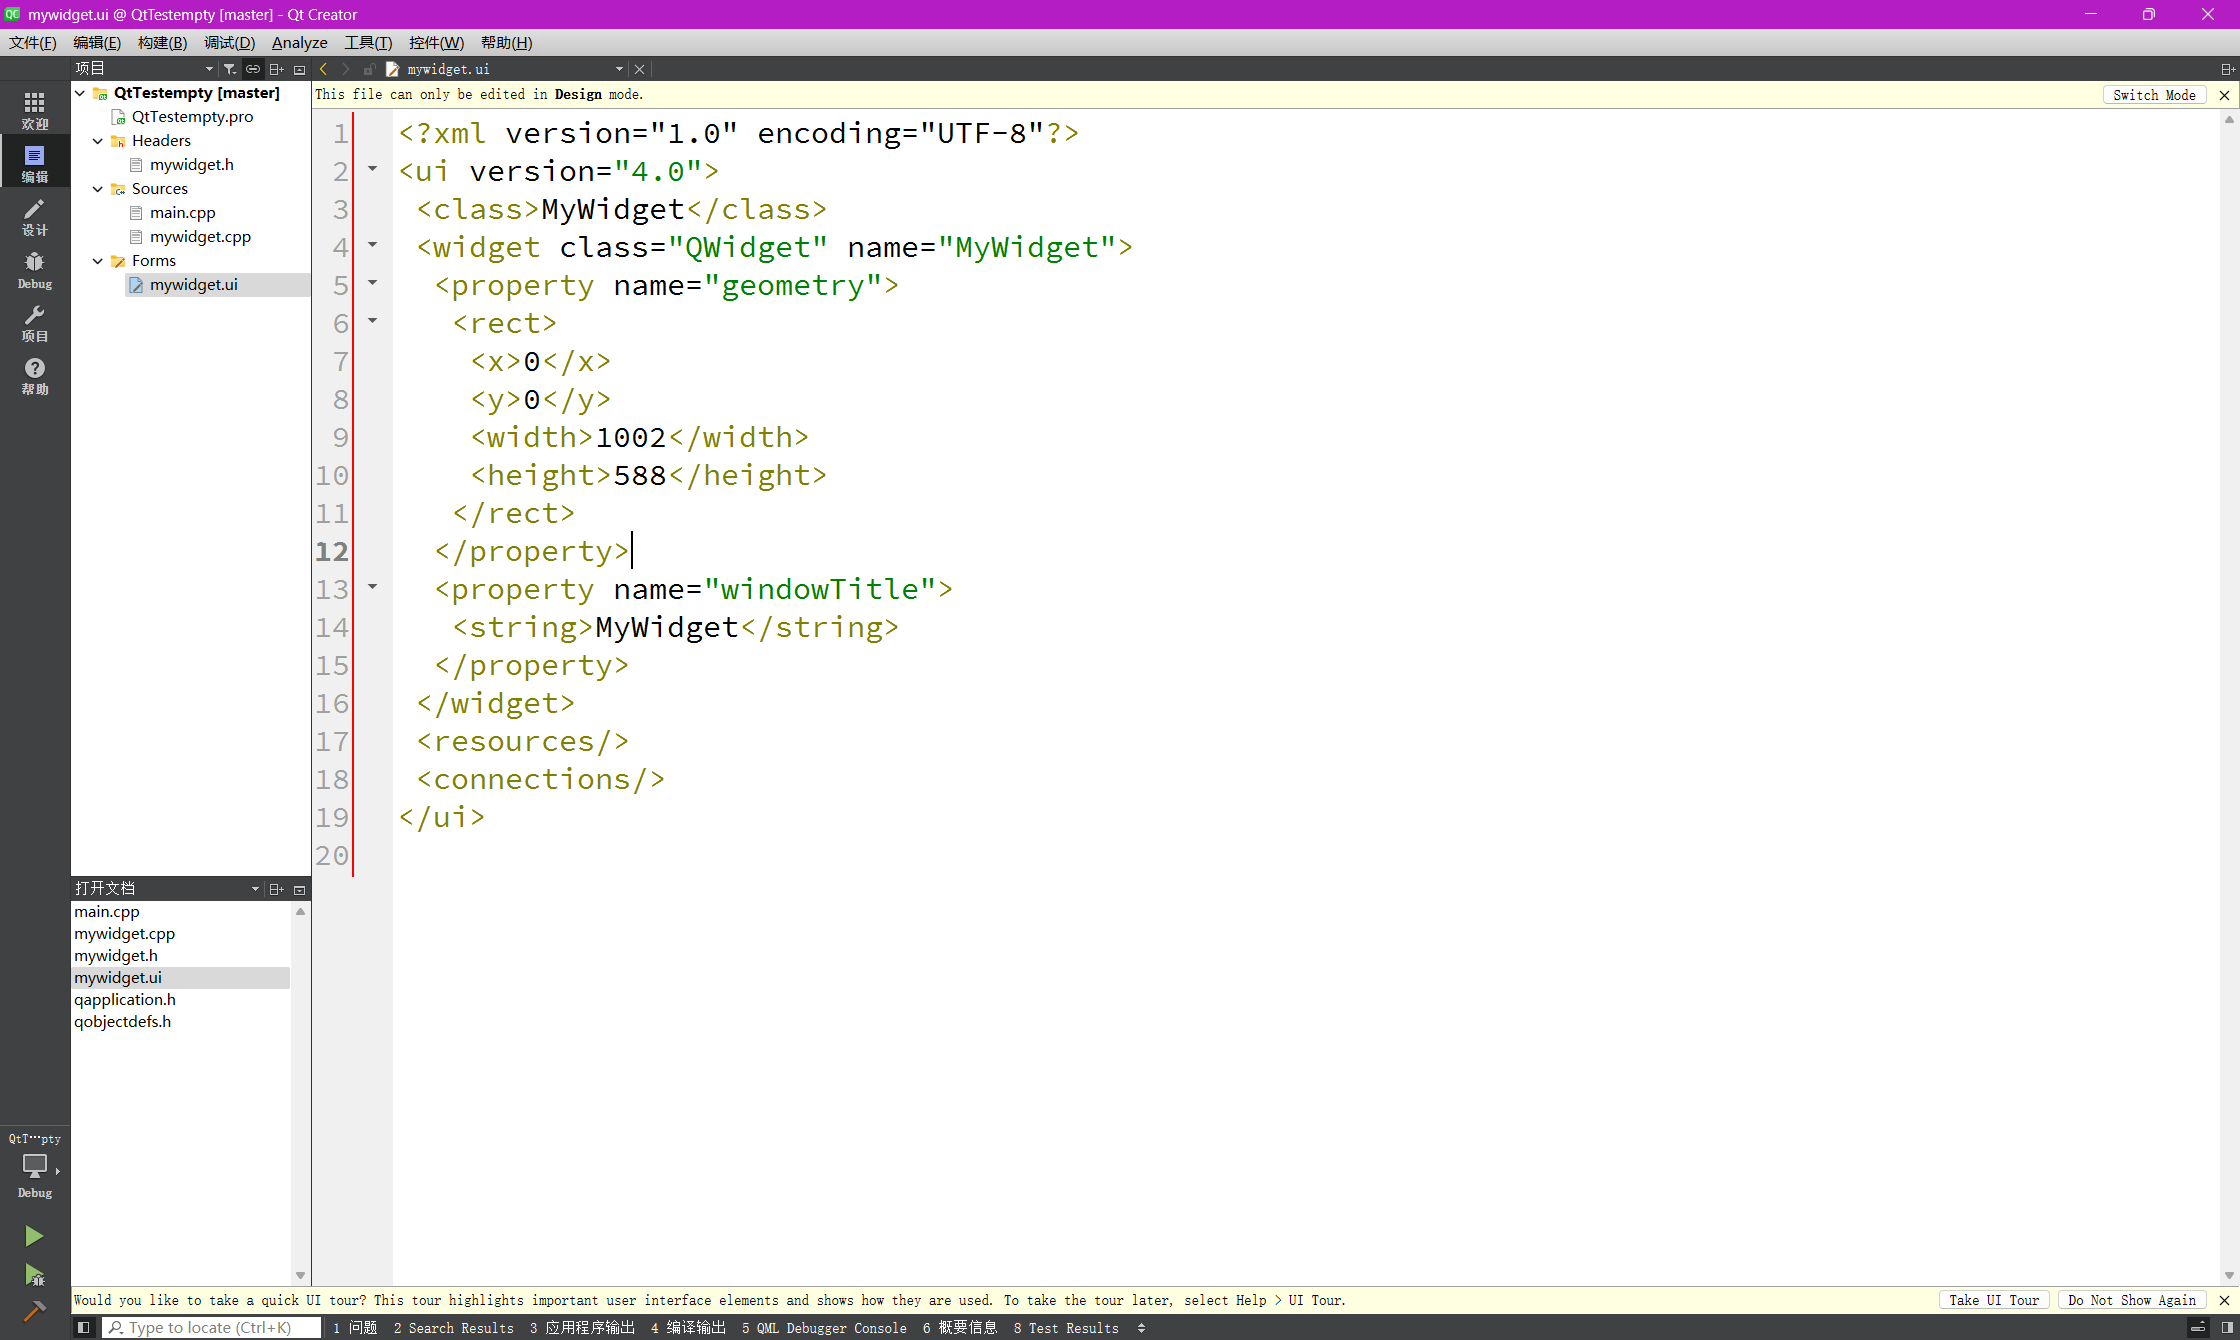This screenshot has width=2240, height=1340.
Task: Build the project using the hammer icon
Action: click(34, 1312)
